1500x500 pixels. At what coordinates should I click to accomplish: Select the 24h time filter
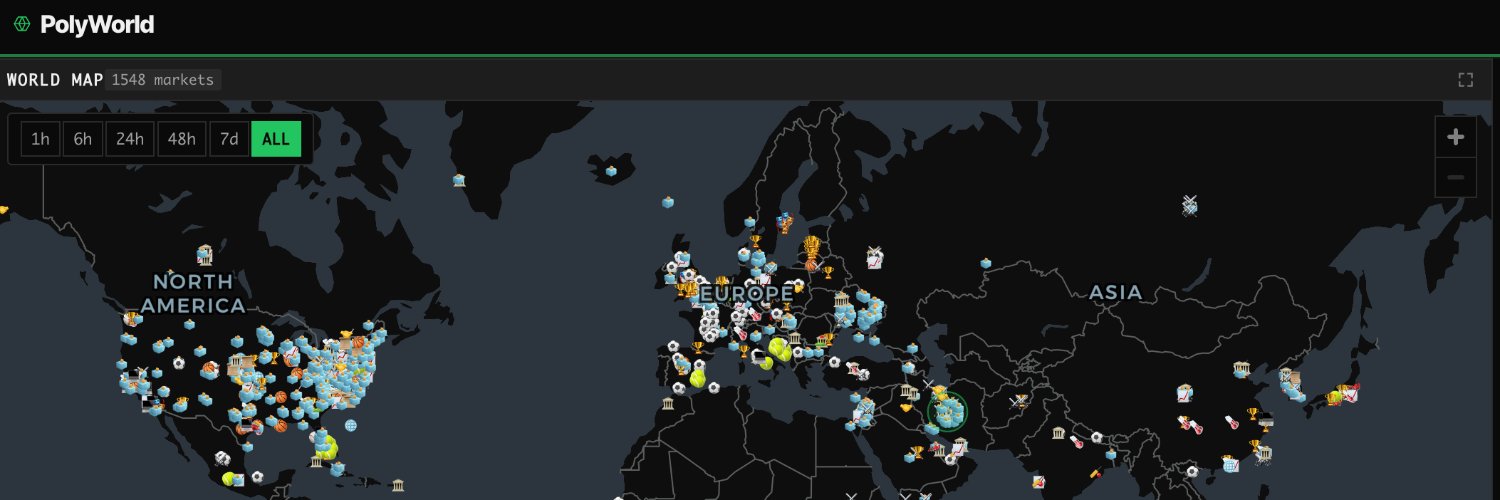[130, 139]
